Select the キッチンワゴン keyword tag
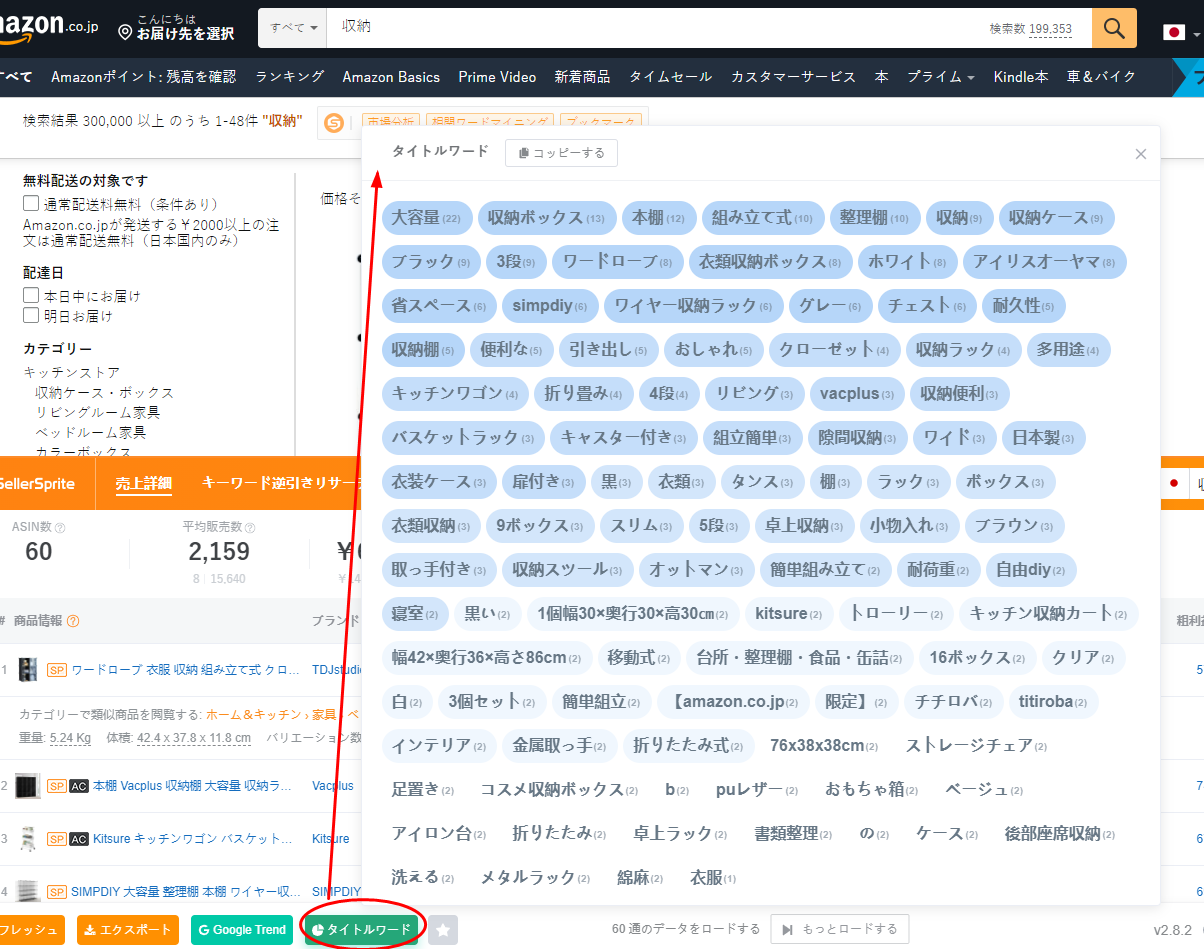 click(455, 394)
